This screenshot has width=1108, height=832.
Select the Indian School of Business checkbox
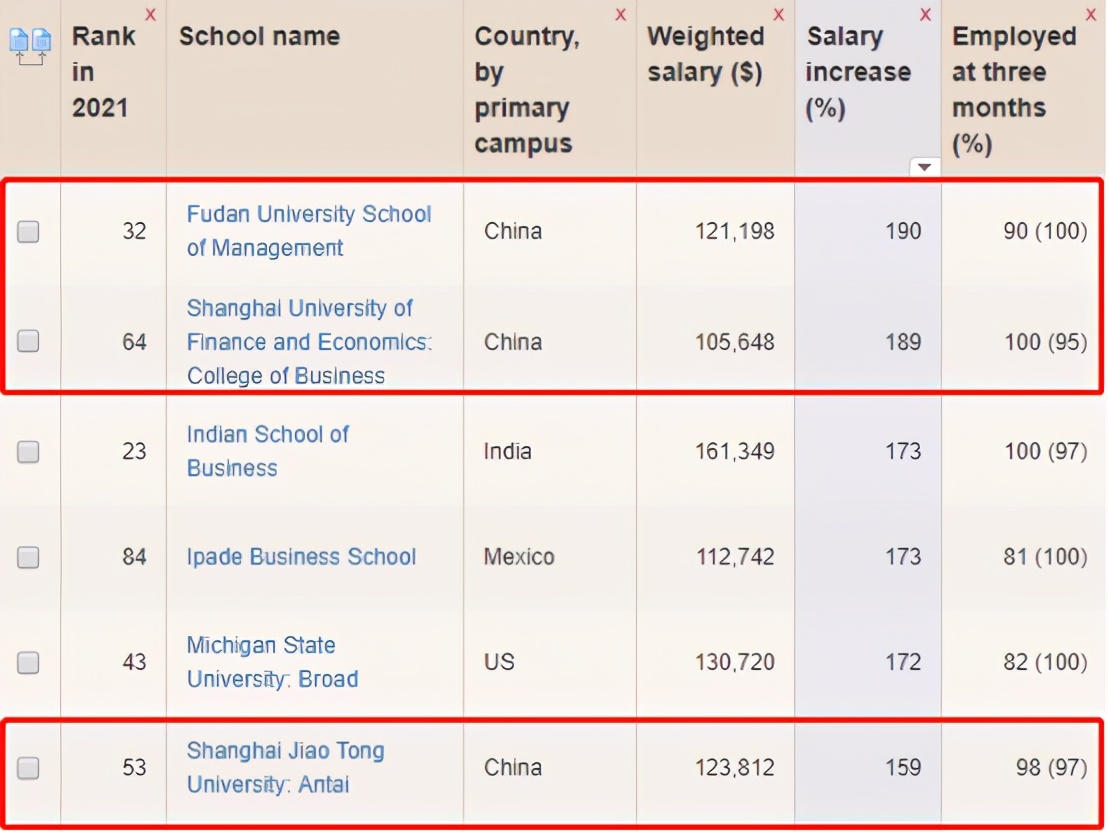click(29, 452)
